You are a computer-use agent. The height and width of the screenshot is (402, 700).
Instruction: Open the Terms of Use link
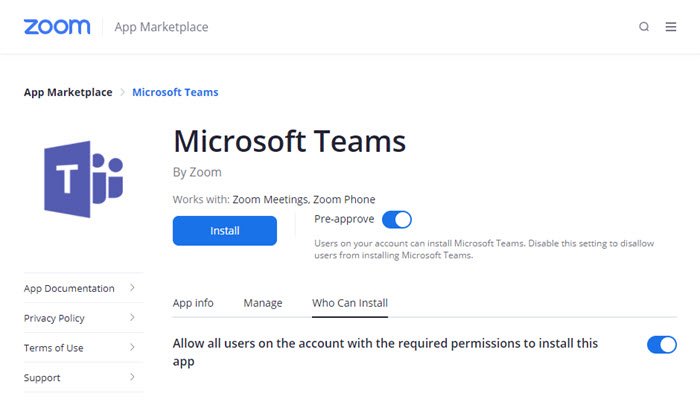[54, 348]
